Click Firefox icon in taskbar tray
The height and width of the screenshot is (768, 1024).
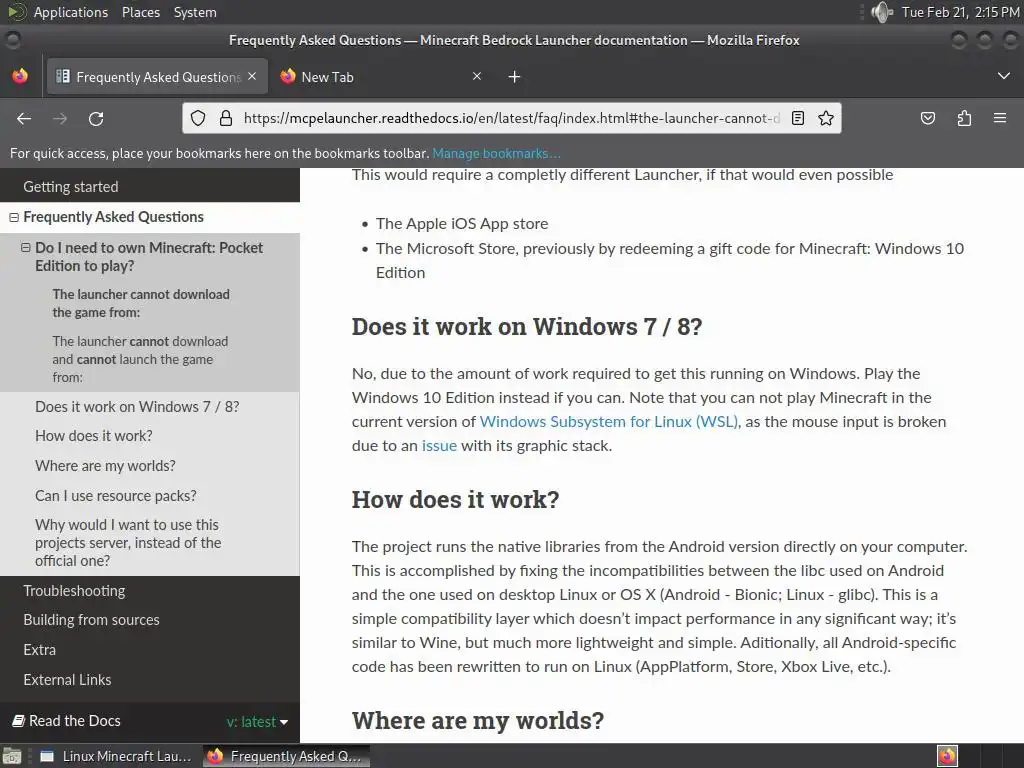(947, 756)
